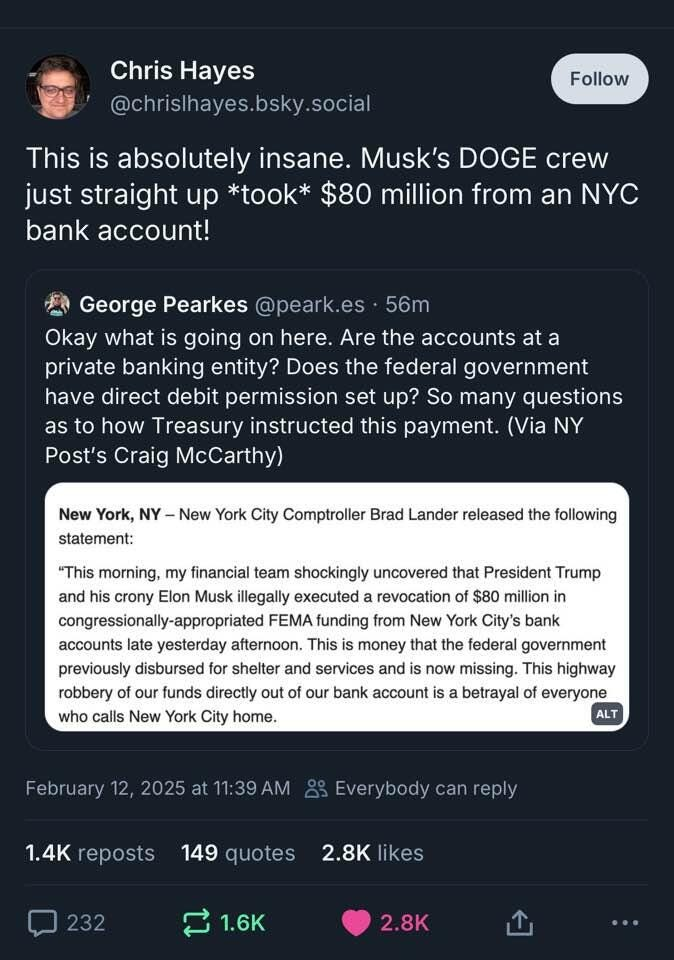The image size is (674, 960).
Task: Open Chris Hayes profile avatar
Action: (x=58, y=87)
